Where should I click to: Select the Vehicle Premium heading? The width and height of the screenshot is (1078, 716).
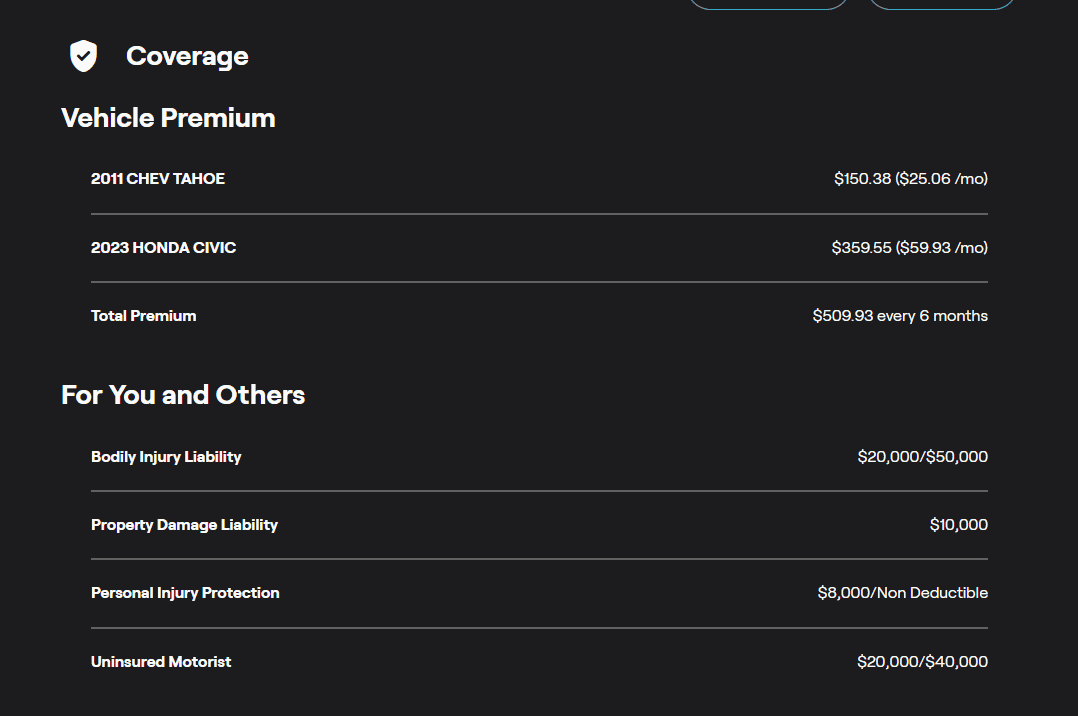click(x=168, y=118)
